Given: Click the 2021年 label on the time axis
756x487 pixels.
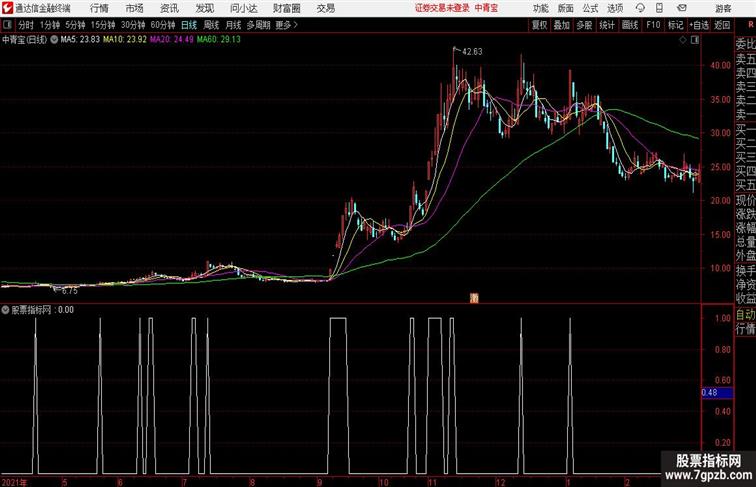Looking at the screenshot, I should pos(14,482).
